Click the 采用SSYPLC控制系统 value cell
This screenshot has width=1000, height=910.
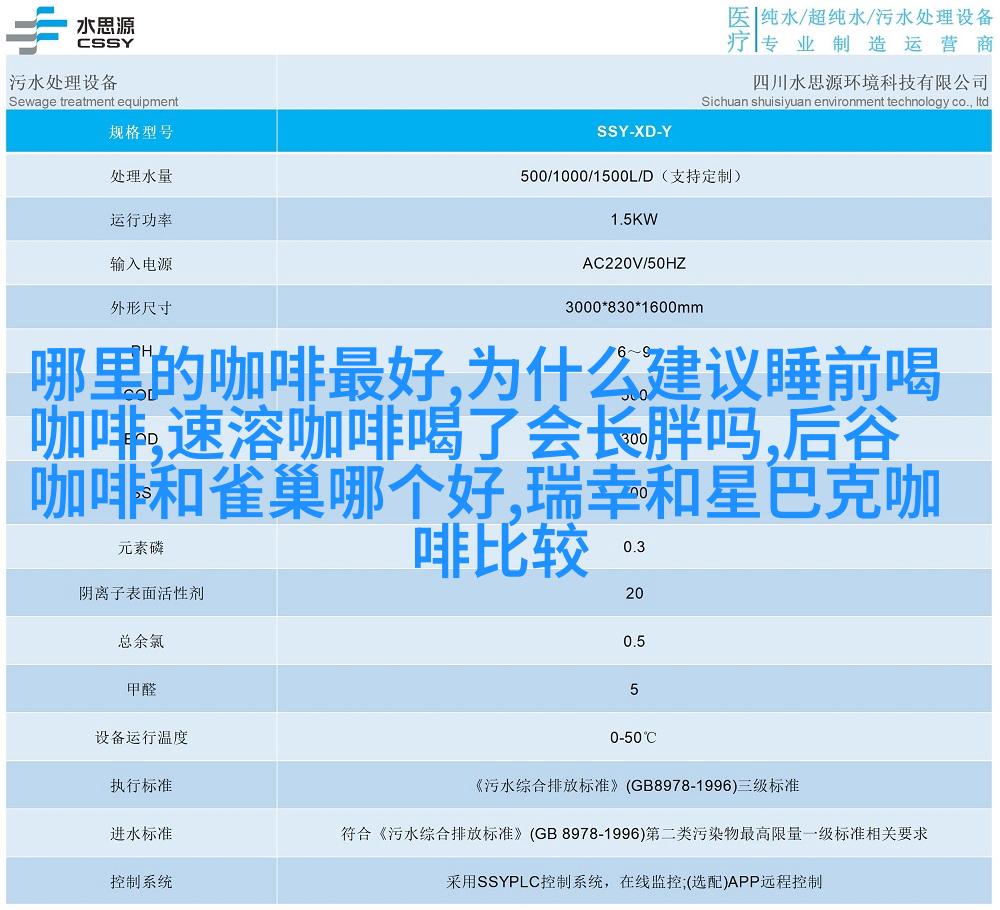tap(634, 882)
